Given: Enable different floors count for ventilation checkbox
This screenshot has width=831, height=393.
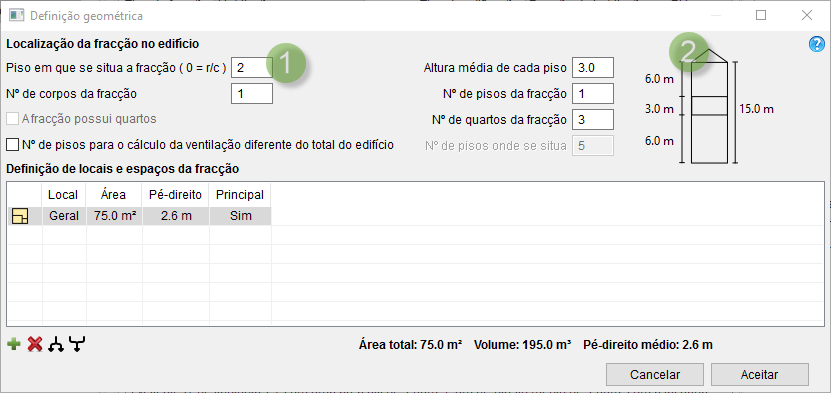Looking at the screenshot, I should 13,145.
